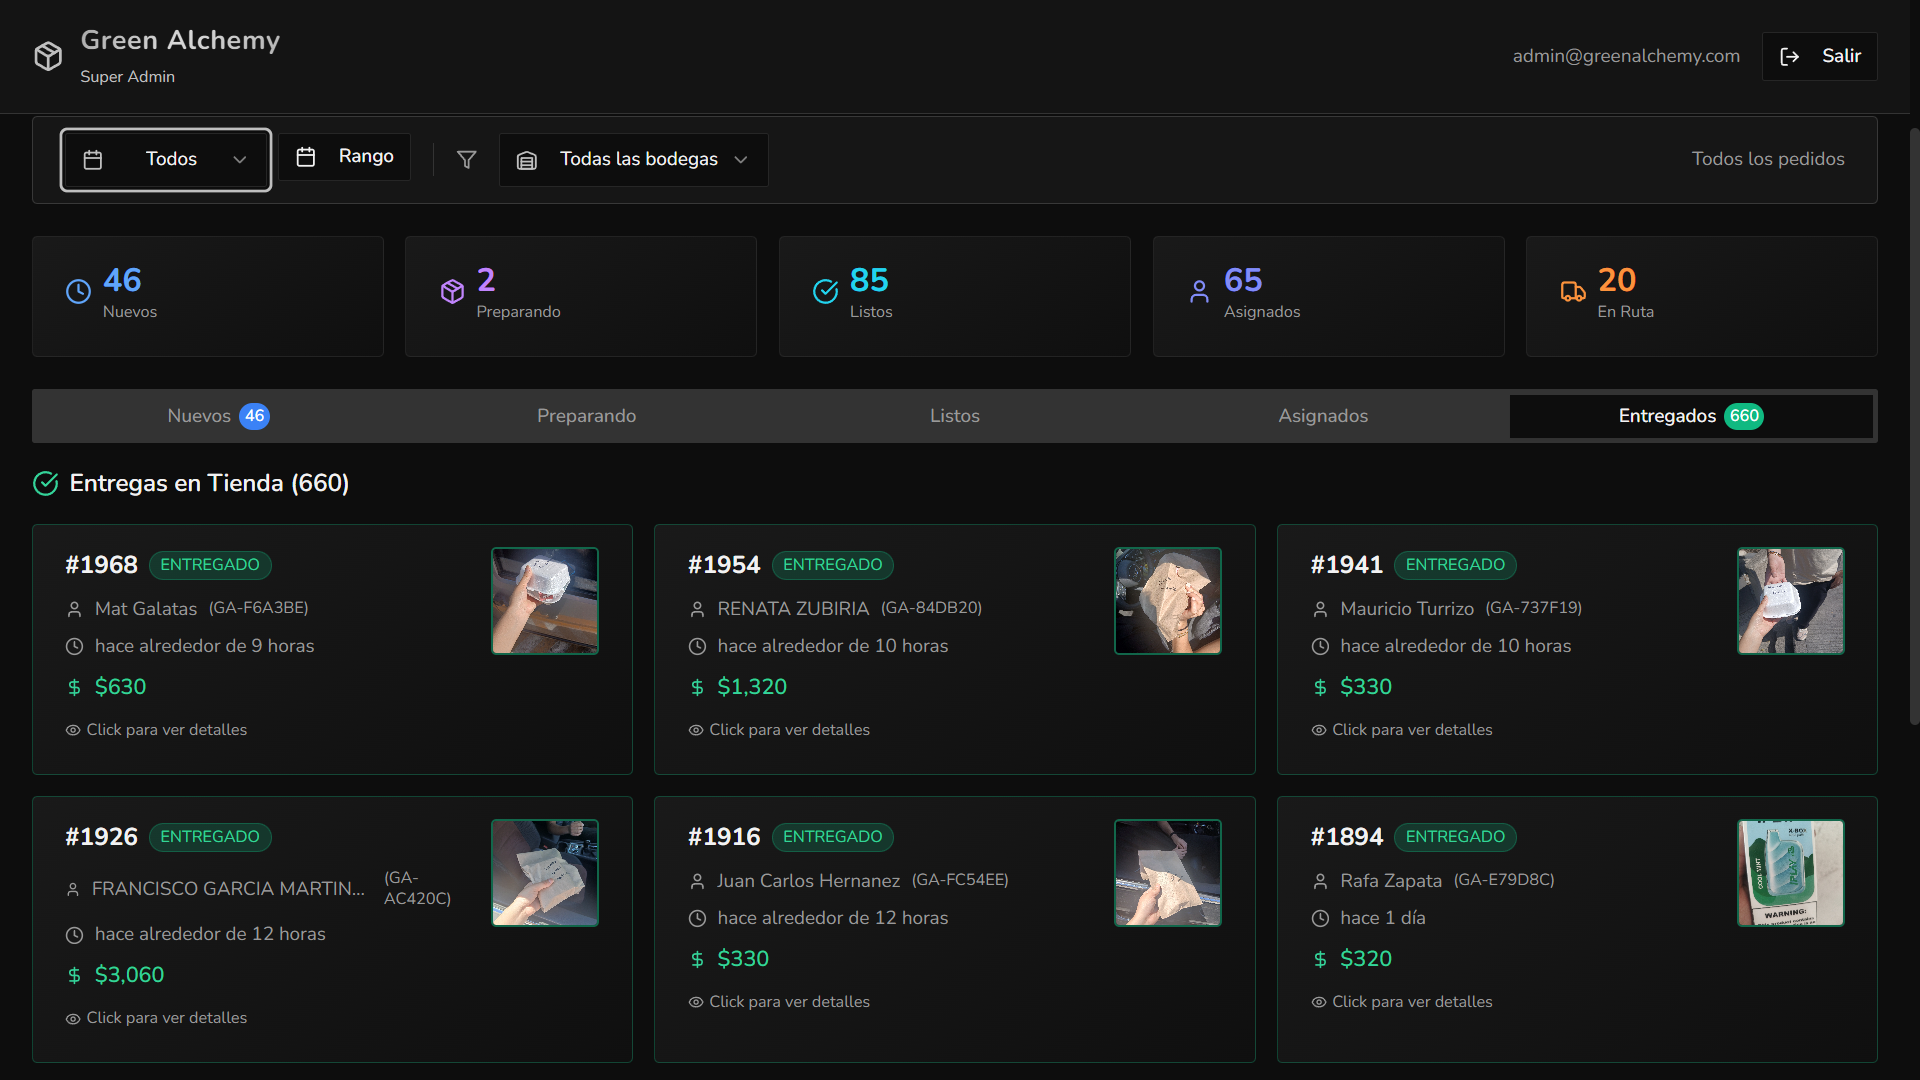Click the funnel filter icon
Image resolution: width=1920 pixels, height=1080 pixels.
click(466, 159)
